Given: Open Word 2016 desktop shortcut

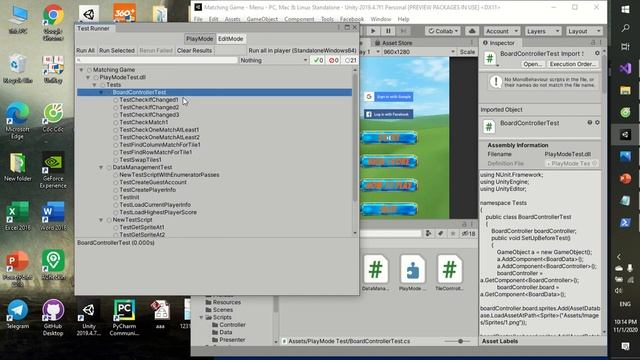Looking at the screenshot, I should [x=53, y=216].
